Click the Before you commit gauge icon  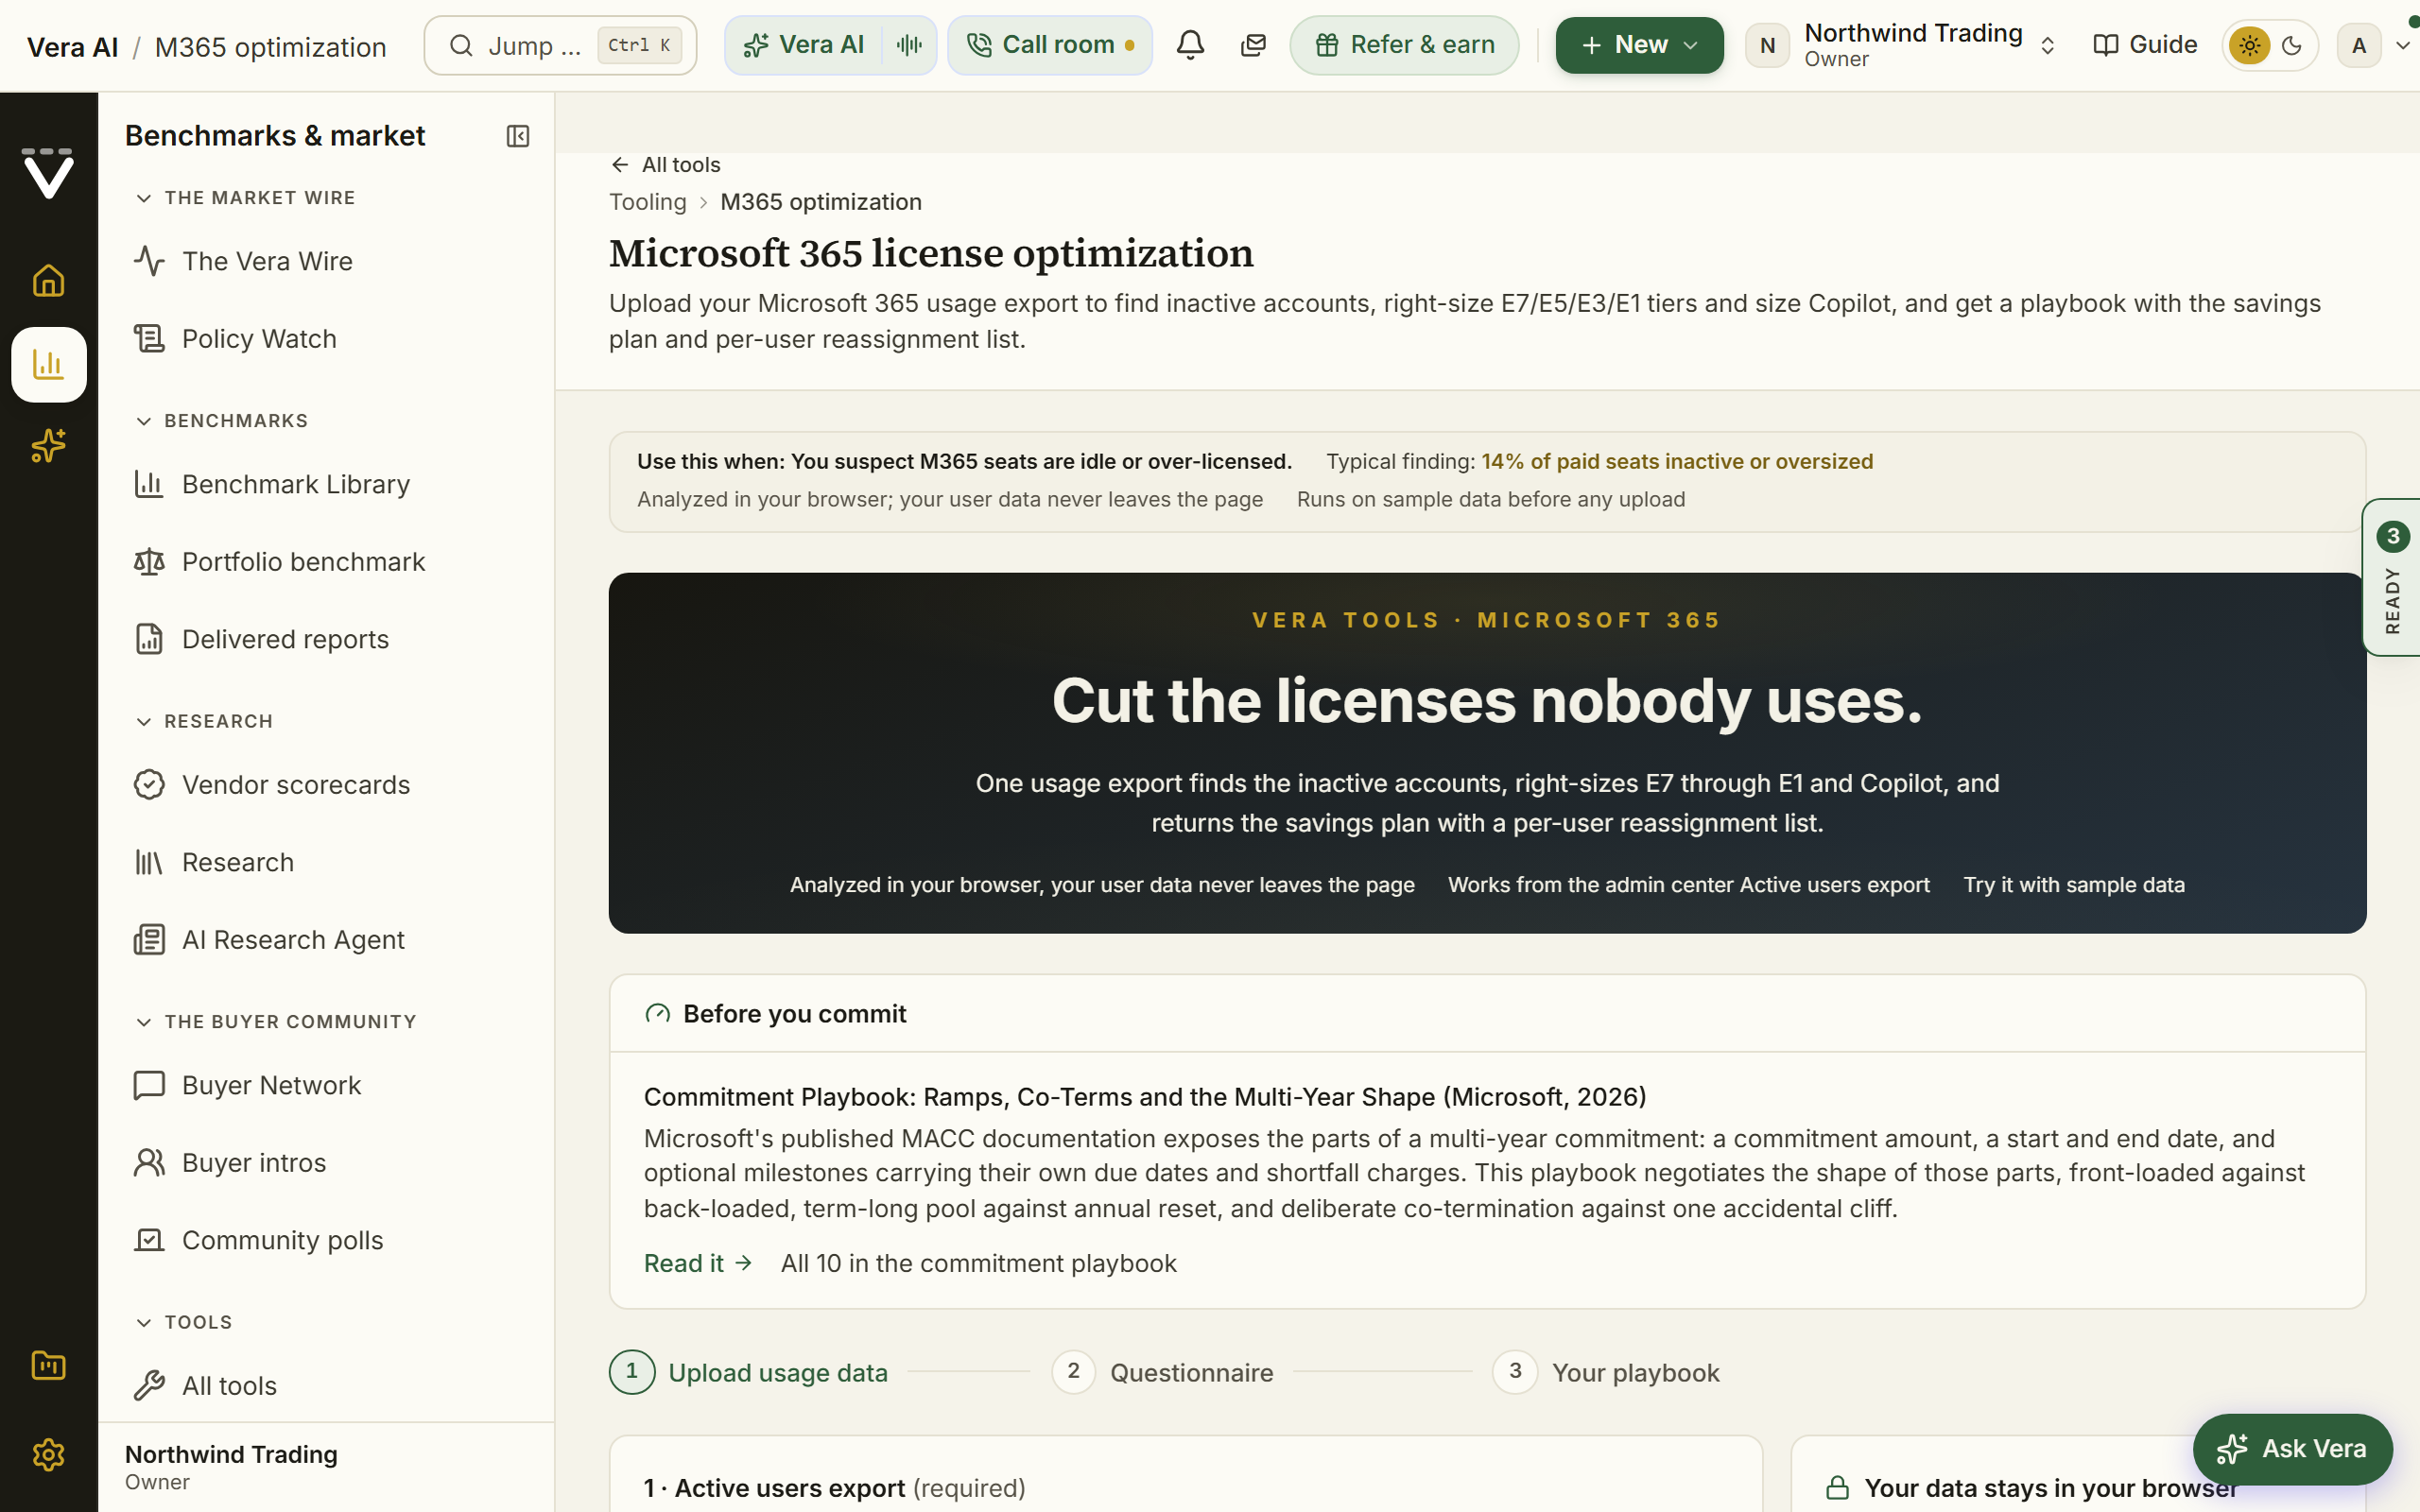pyautogui.click(x=657, y=1014)
